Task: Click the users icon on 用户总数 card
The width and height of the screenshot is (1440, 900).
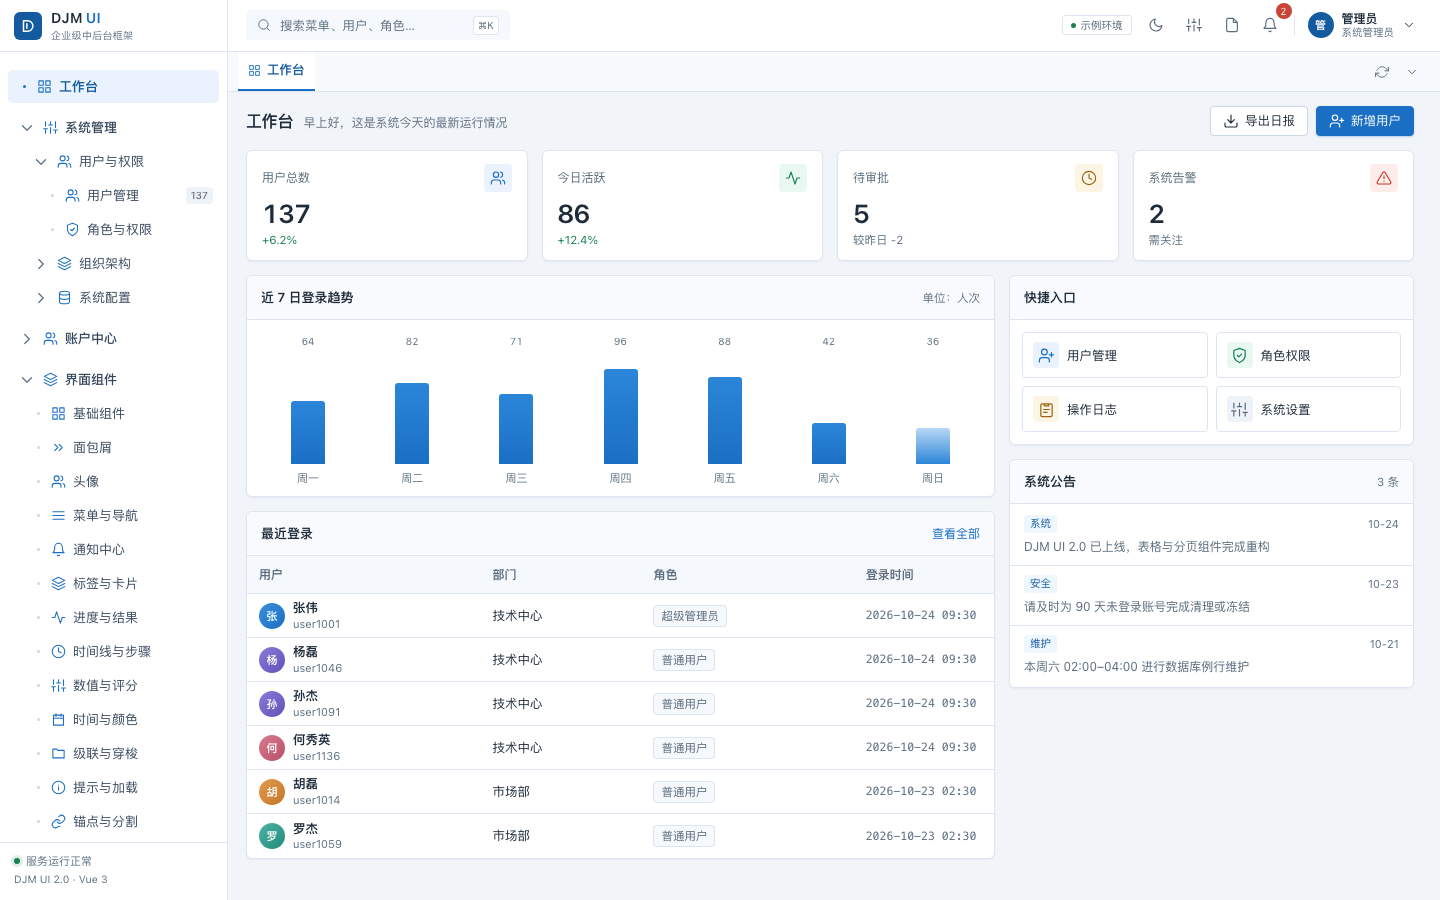Action: click(x=498, y=178)
